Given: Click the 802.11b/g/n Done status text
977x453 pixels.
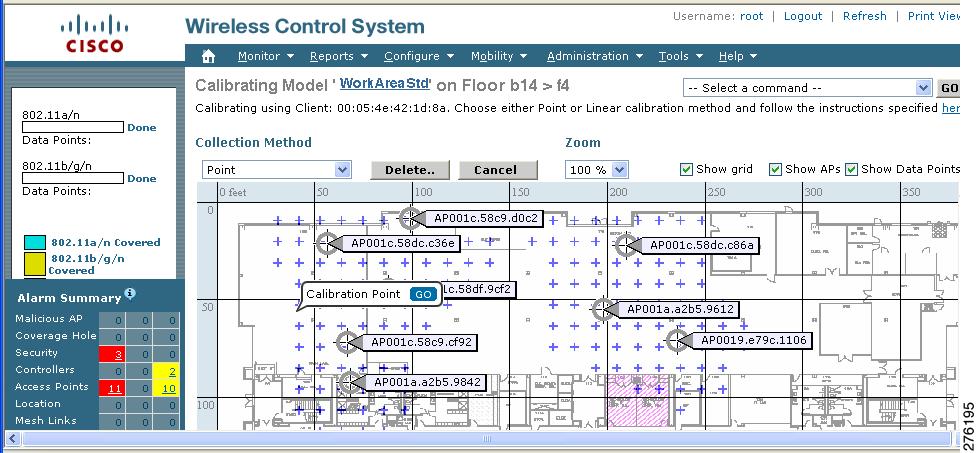Looking at the screenshot, I should point(141,178).
